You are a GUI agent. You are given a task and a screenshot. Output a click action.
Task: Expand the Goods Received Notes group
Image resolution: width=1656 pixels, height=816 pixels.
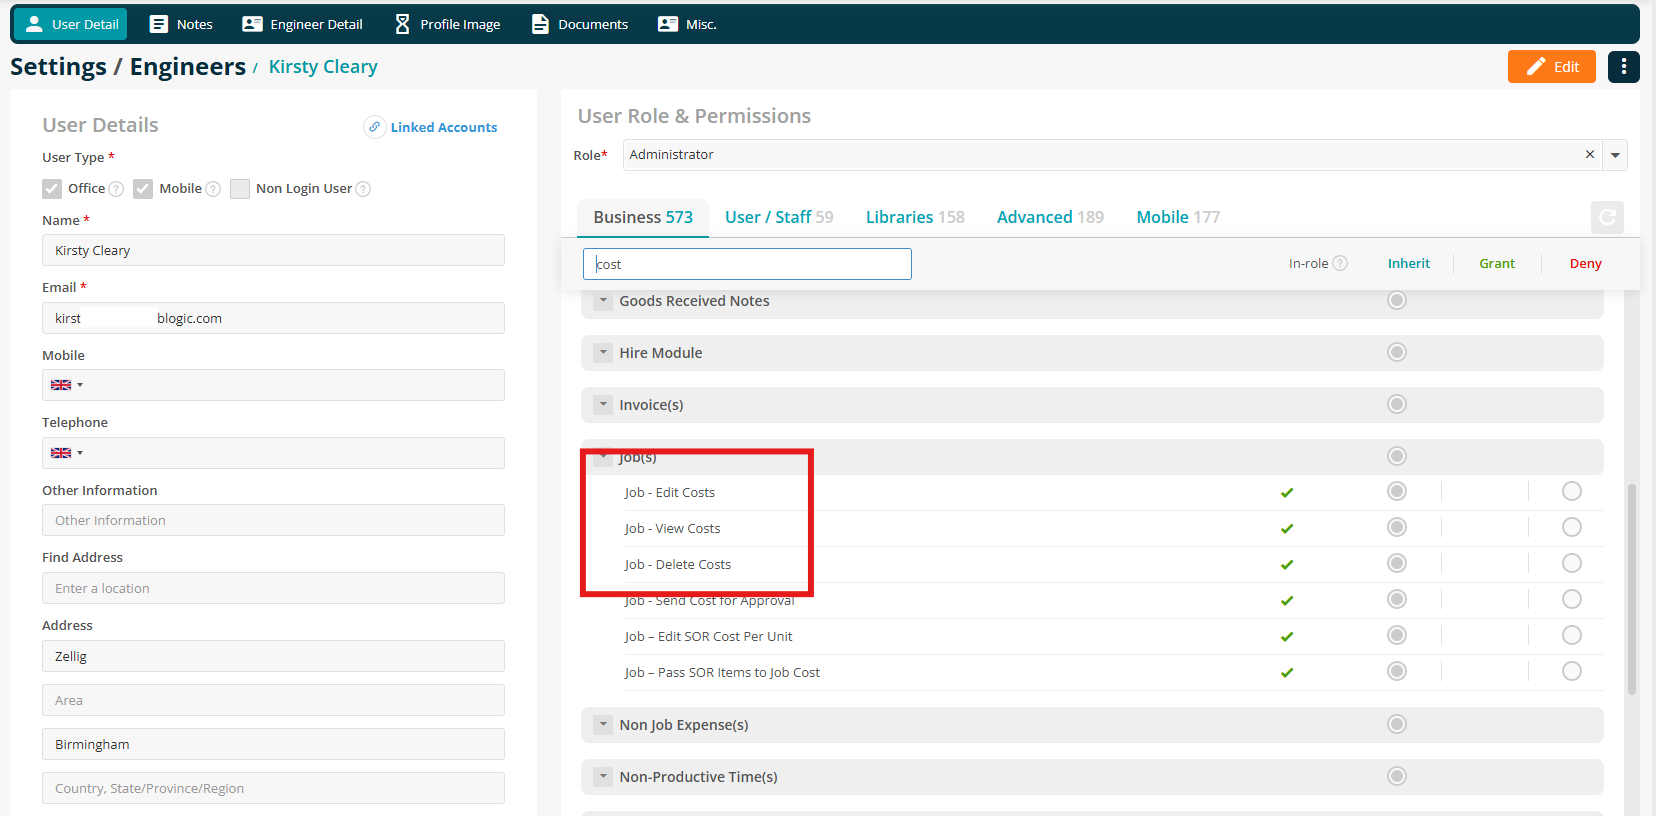603,300
